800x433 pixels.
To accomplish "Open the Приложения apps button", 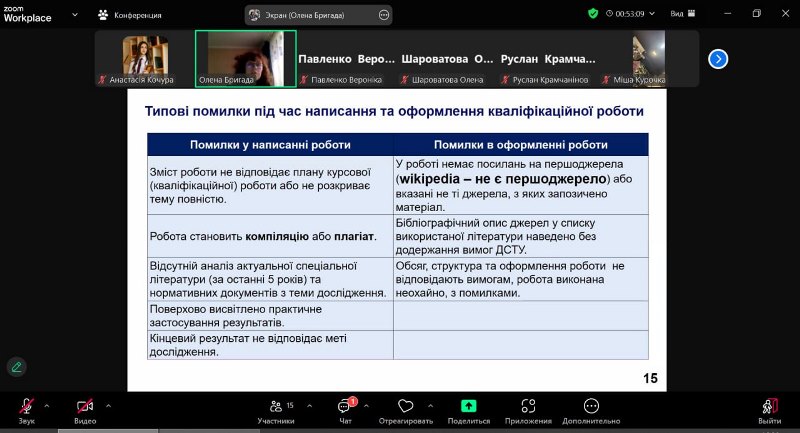I will pyautogui.click(x=528, y=411).
